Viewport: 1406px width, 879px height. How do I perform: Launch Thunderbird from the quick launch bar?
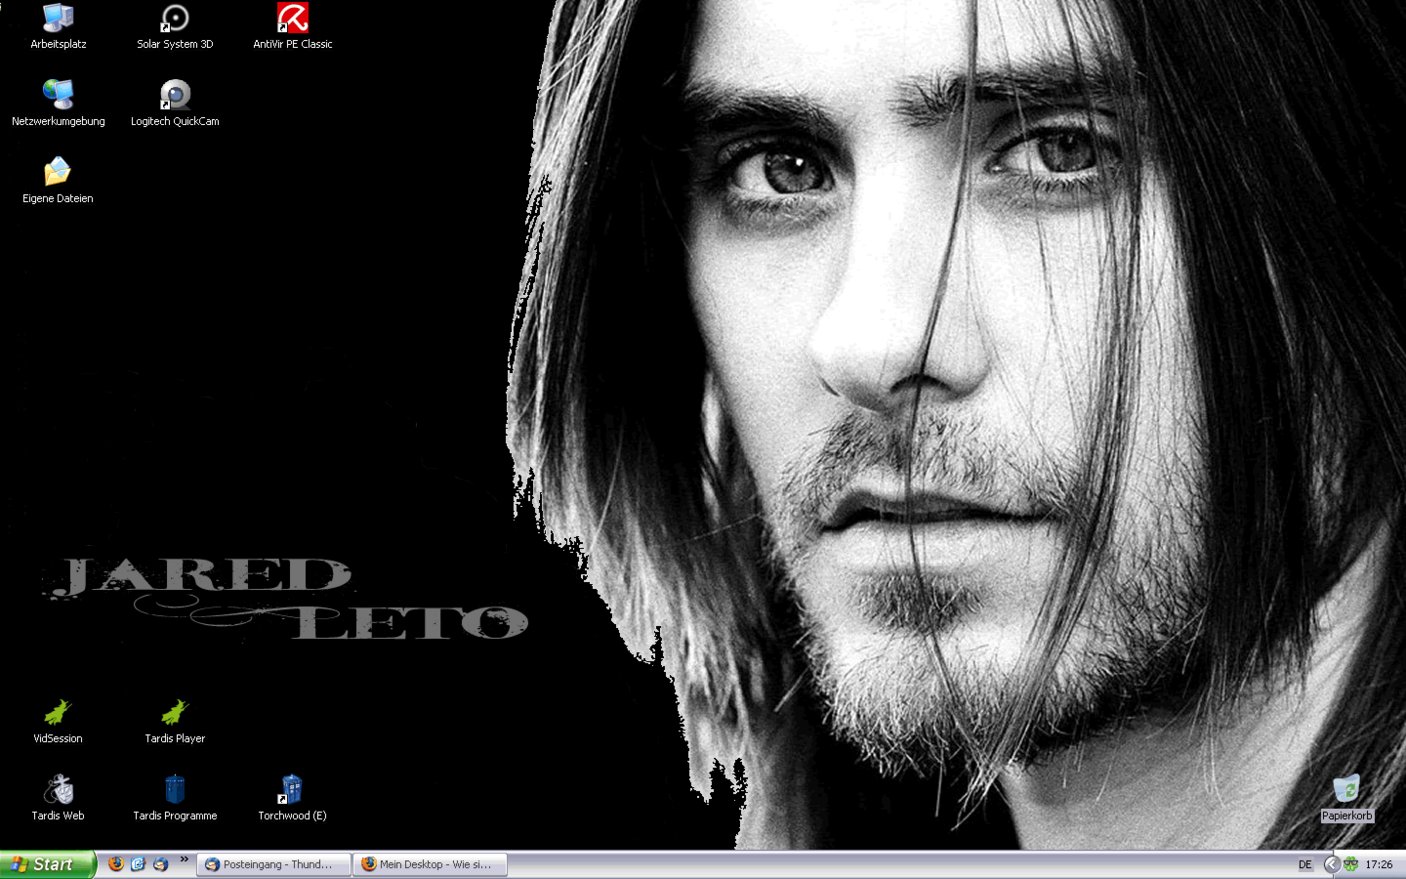point(160,864)
